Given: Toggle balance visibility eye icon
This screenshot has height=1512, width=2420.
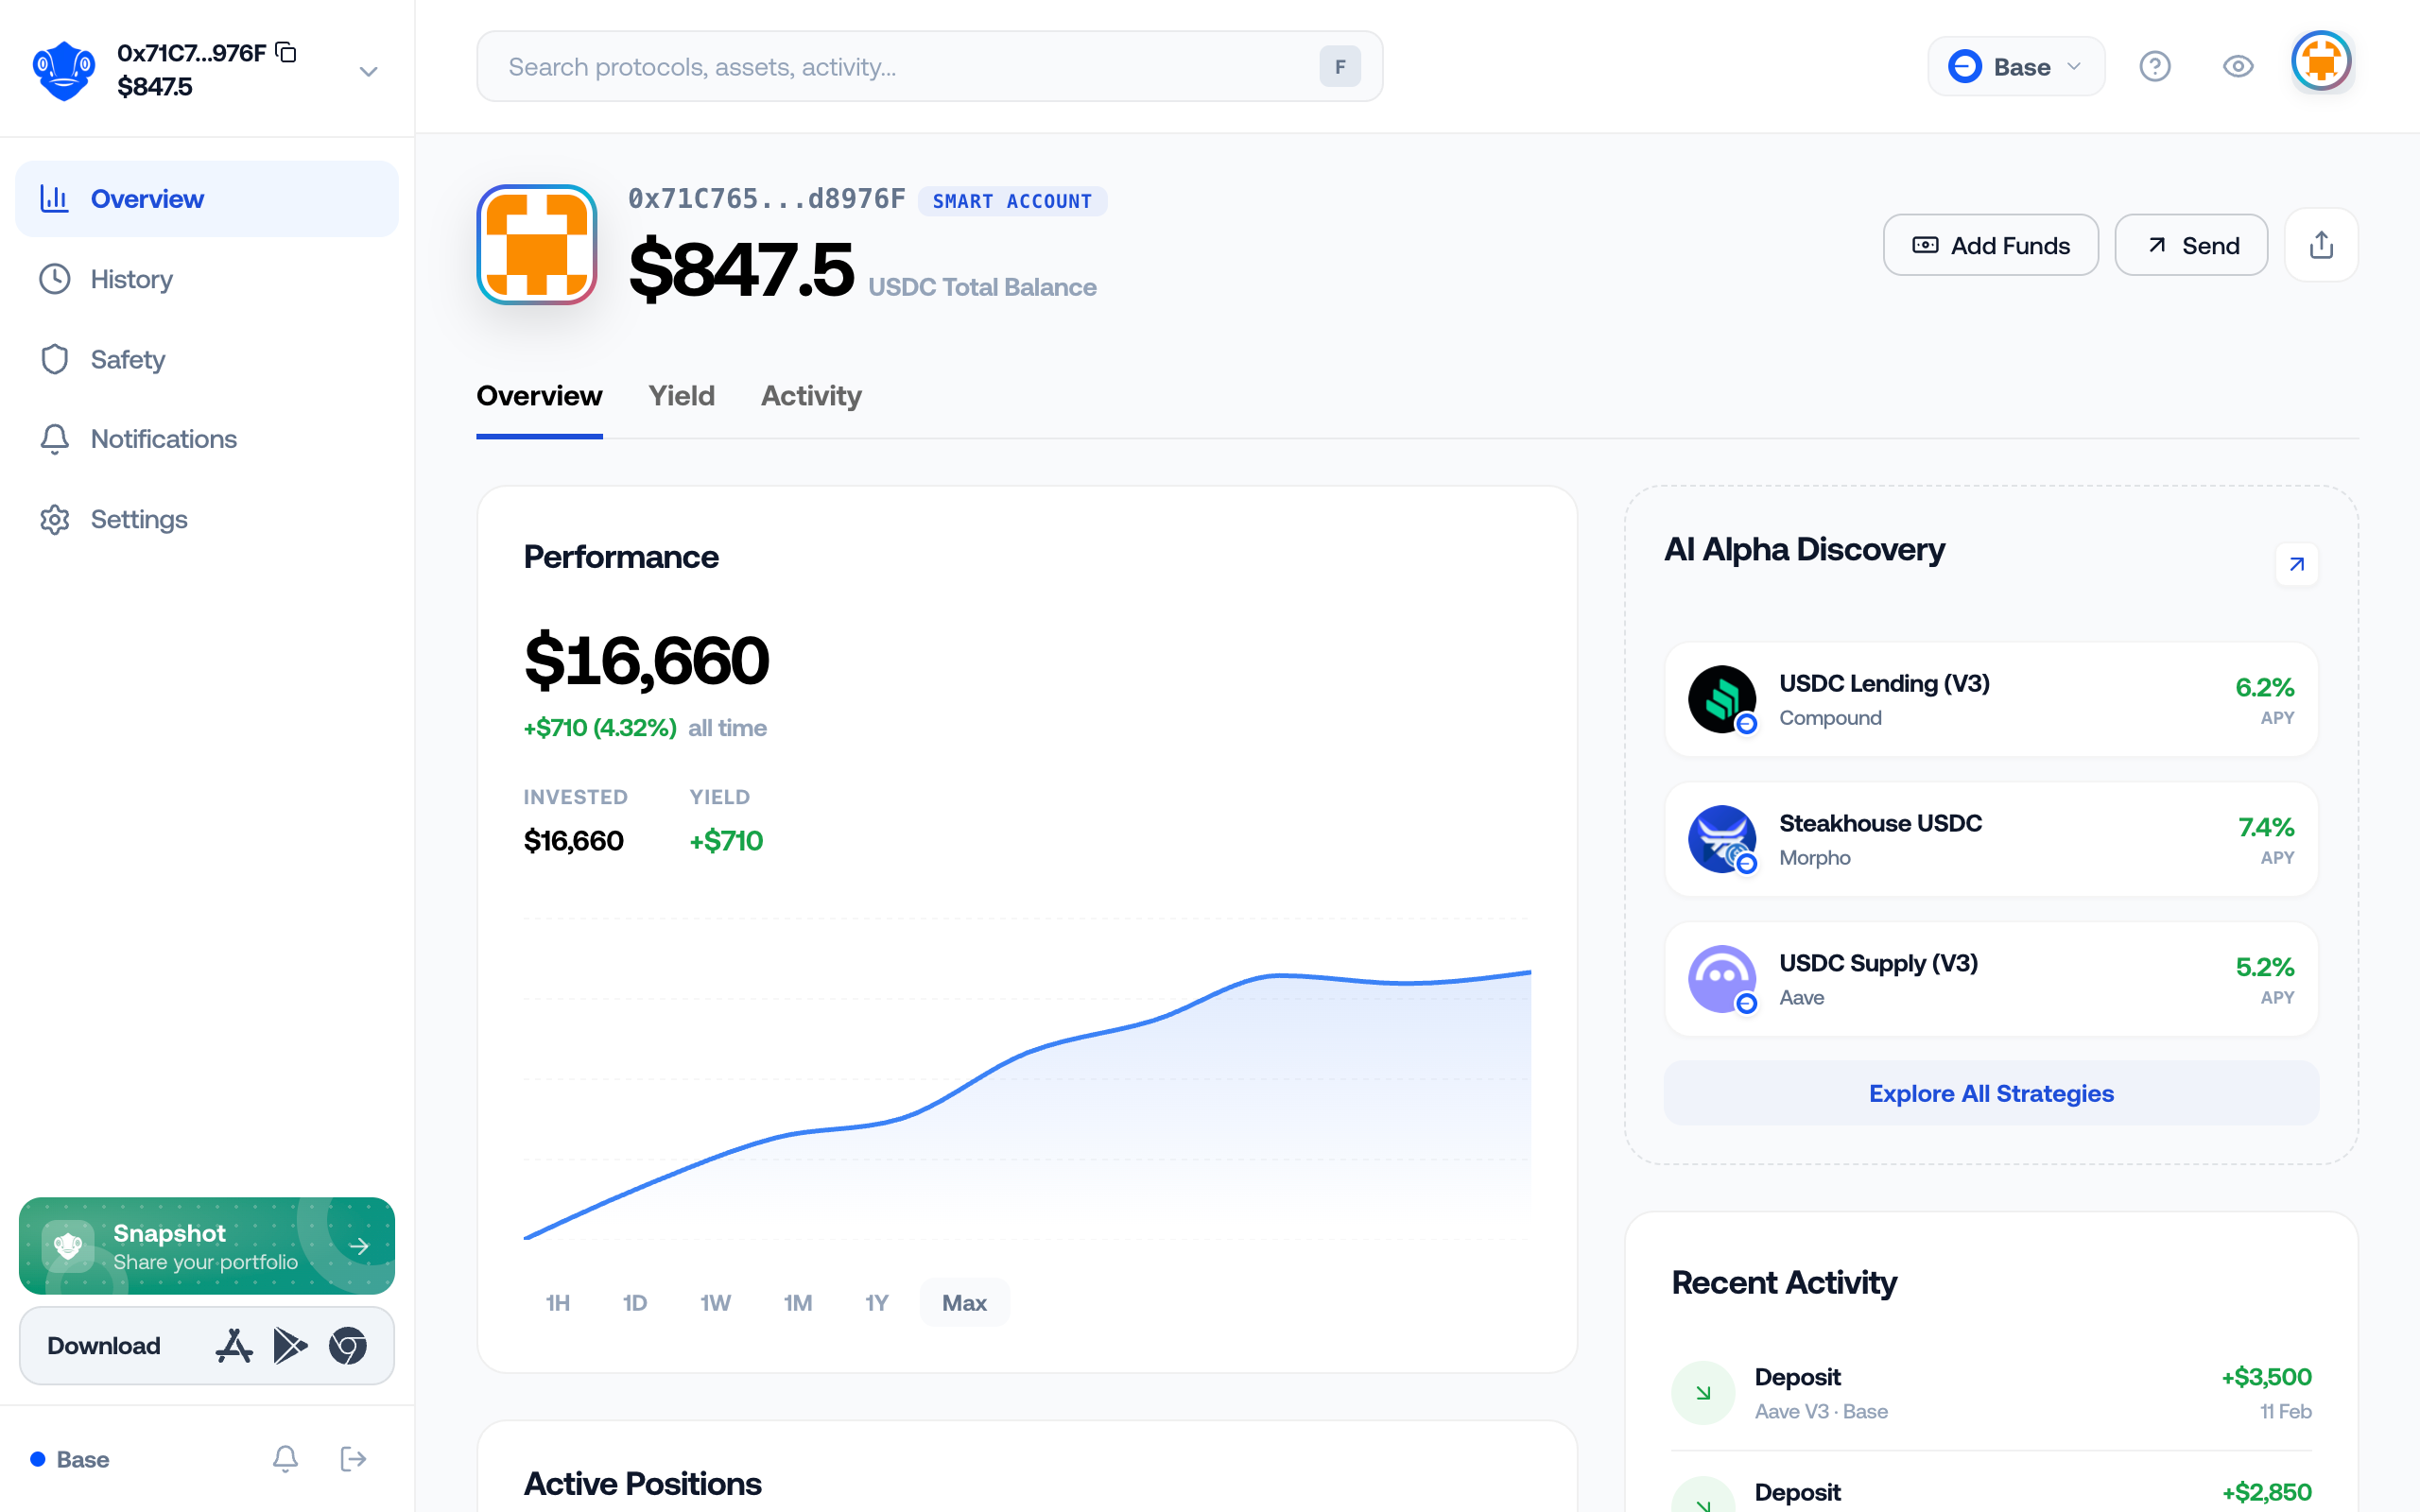Looking at the screenshot, I should tap(2237, 67).
